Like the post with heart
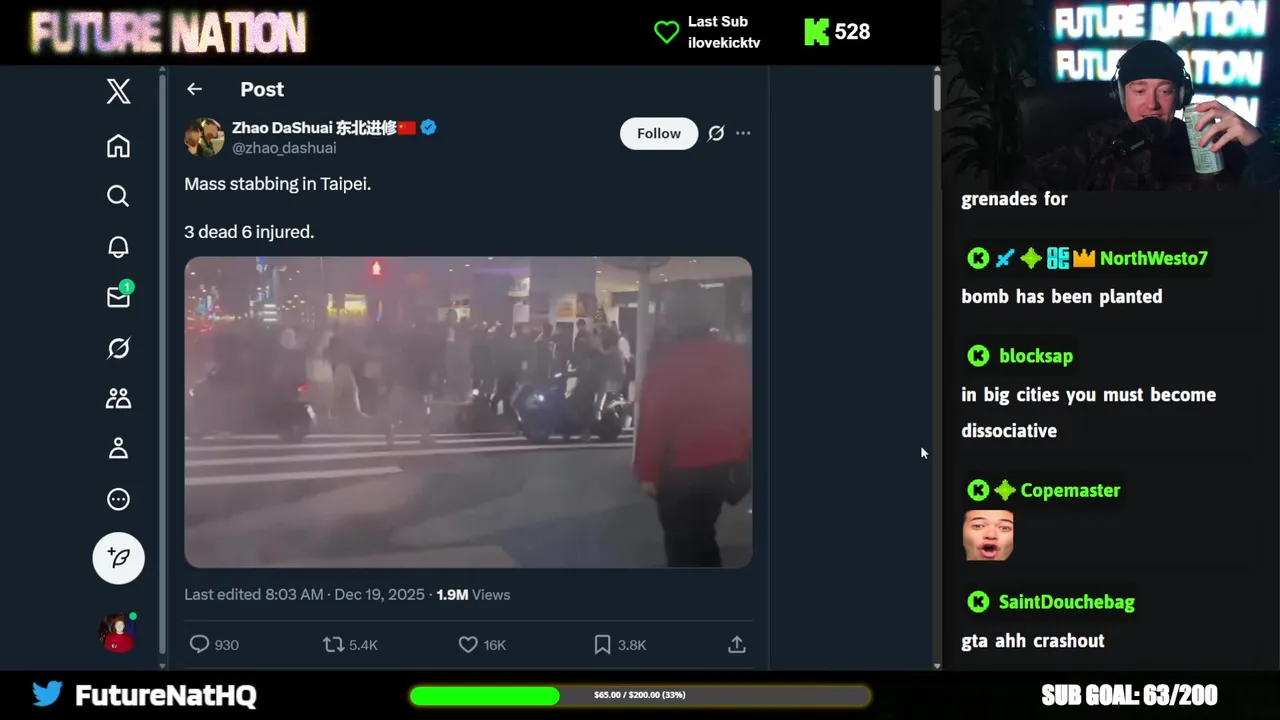 coord(482,645)
